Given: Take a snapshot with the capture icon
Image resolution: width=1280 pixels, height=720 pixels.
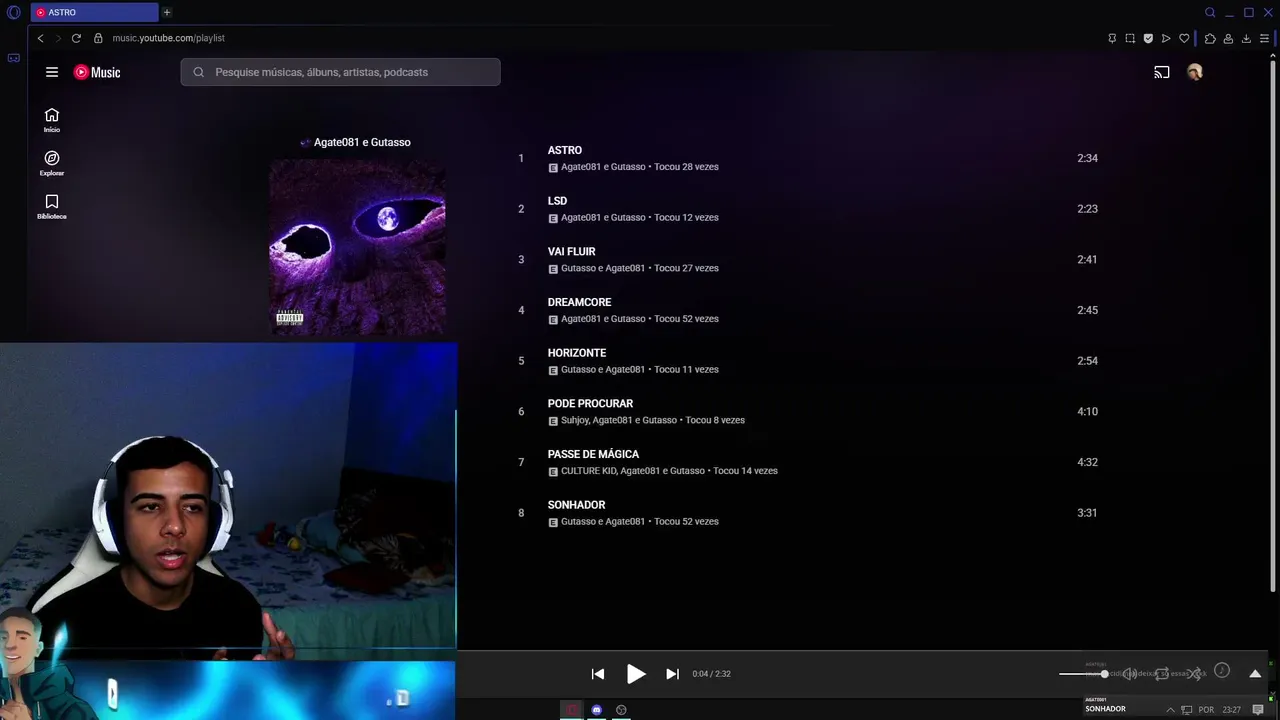Looking at the screenshot, I should (1130, 38).
